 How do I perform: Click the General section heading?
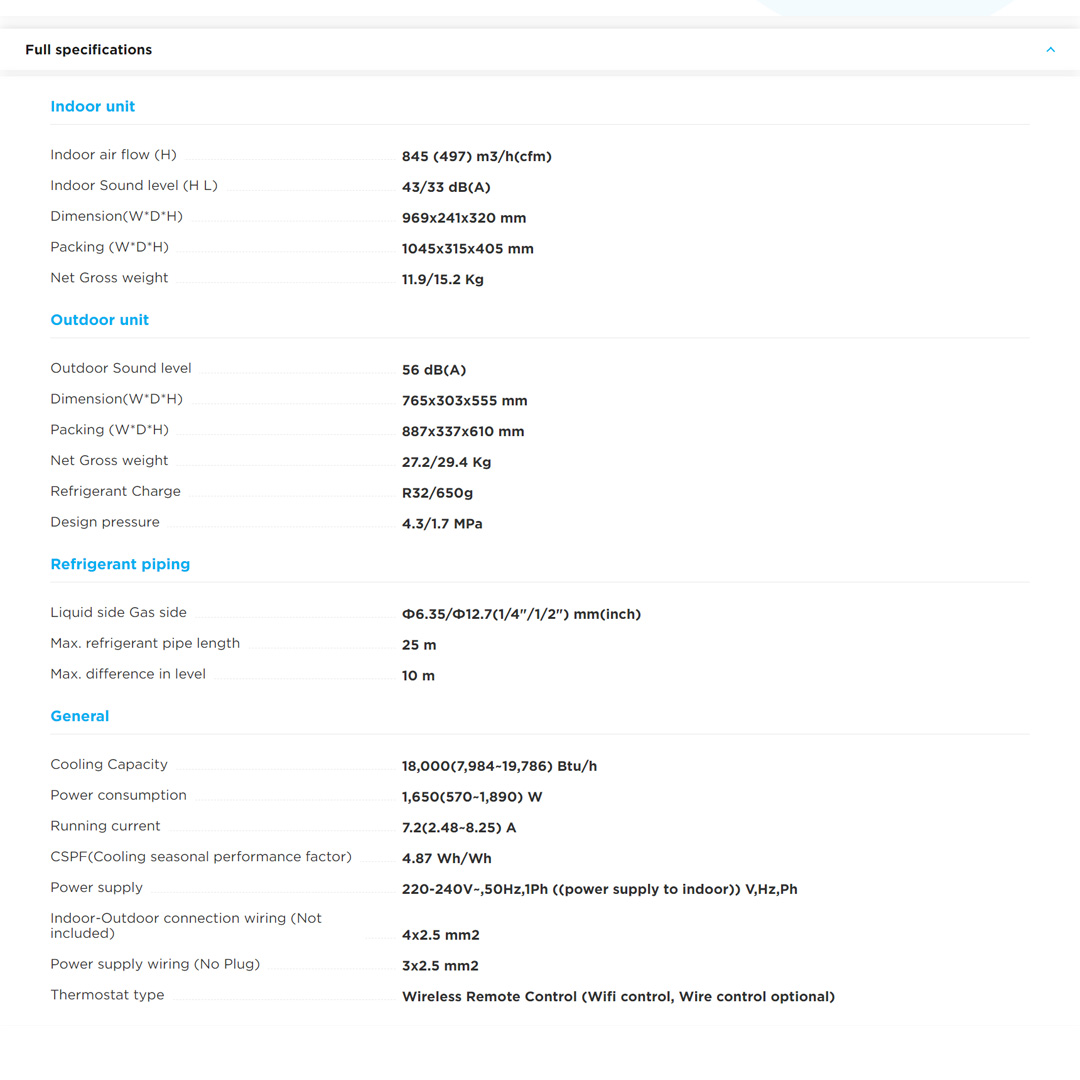[x=80, y=716]
